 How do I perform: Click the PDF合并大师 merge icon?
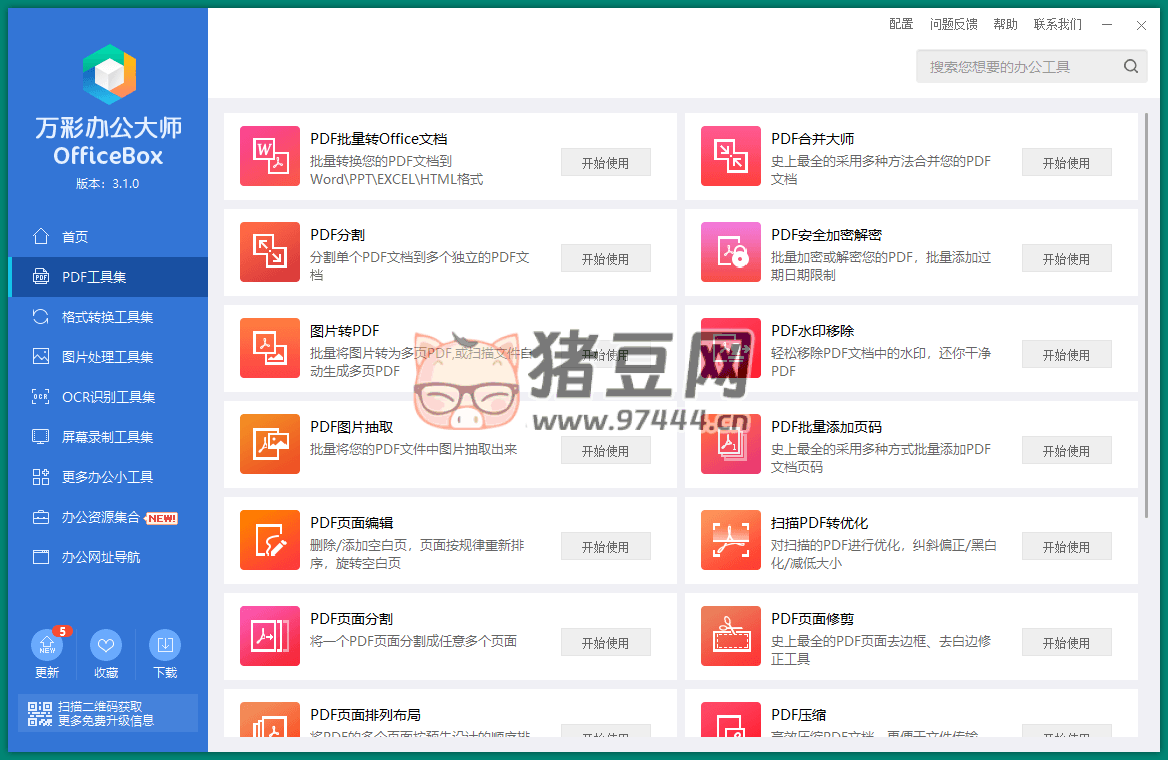[x=731, y=156]
